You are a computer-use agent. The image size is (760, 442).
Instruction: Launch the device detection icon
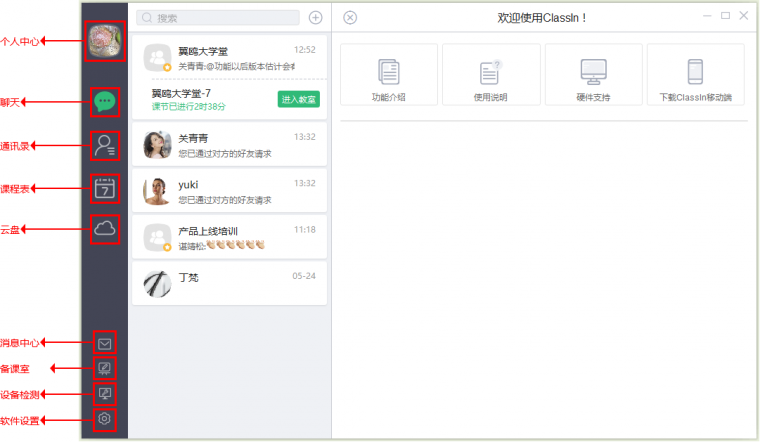point(104,393)
